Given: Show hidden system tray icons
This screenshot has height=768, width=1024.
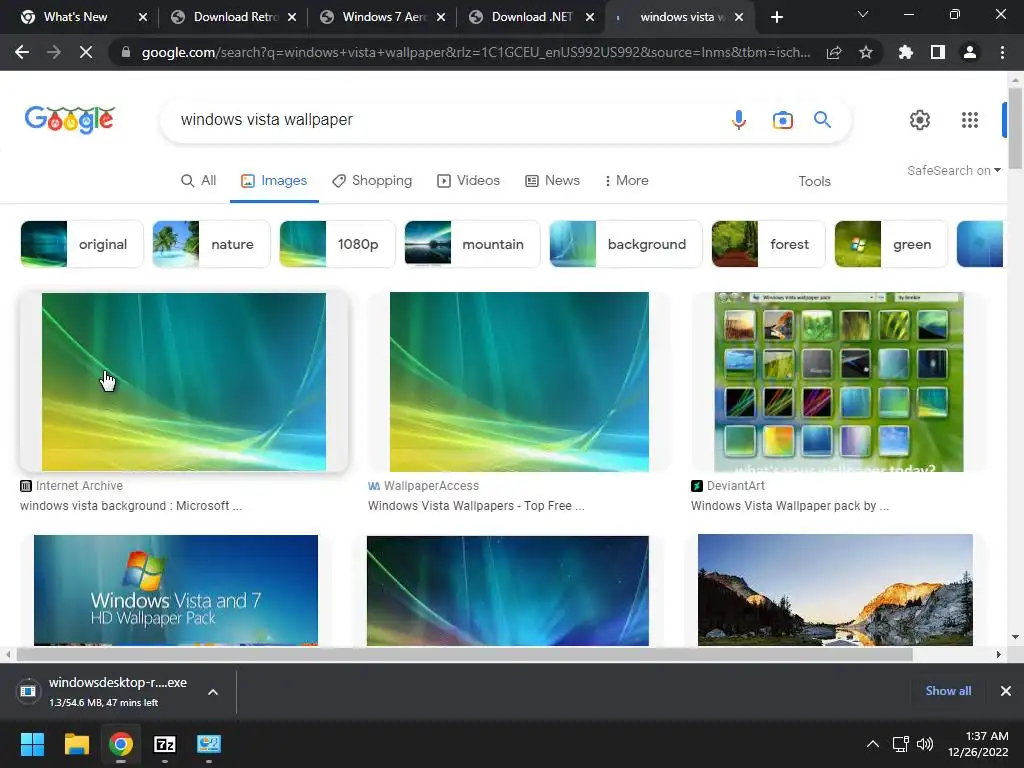Looking at the screenshot, I should tap(872, 744).
